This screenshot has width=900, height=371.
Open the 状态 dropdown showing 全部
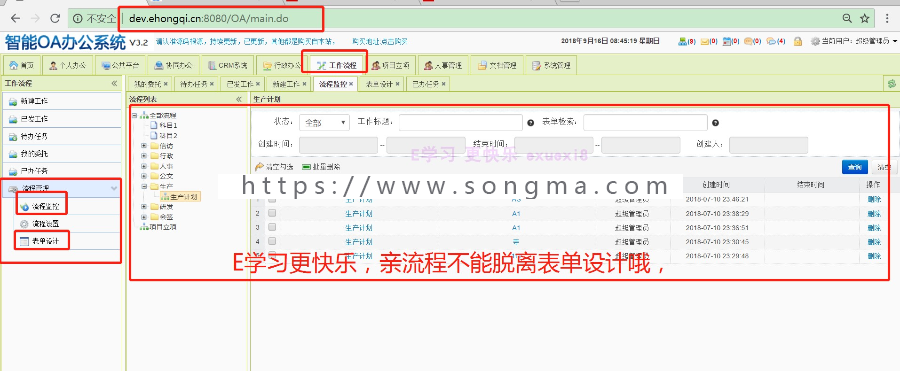[324, 122]
